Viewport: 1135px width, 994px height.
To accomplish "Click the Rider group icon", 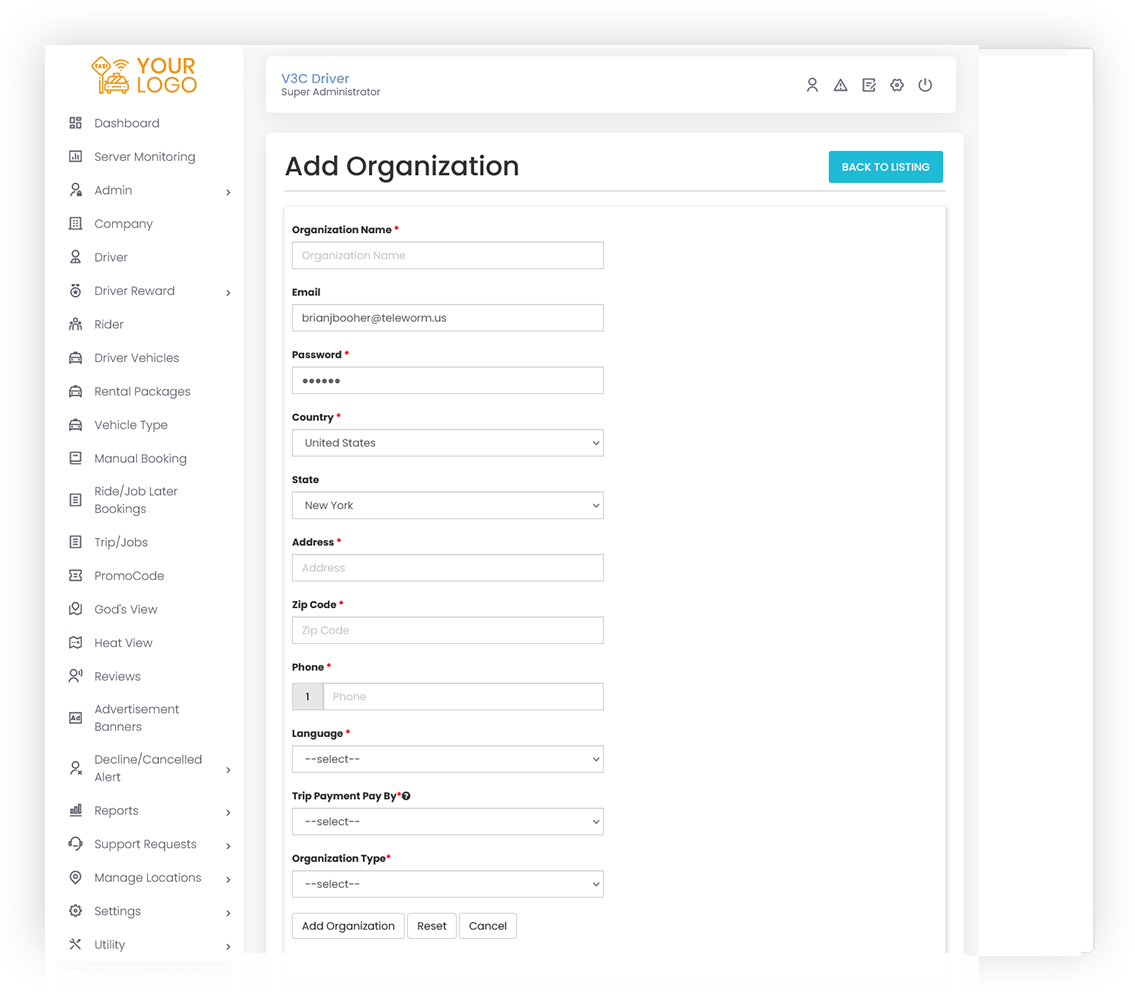I will [75, 324].
